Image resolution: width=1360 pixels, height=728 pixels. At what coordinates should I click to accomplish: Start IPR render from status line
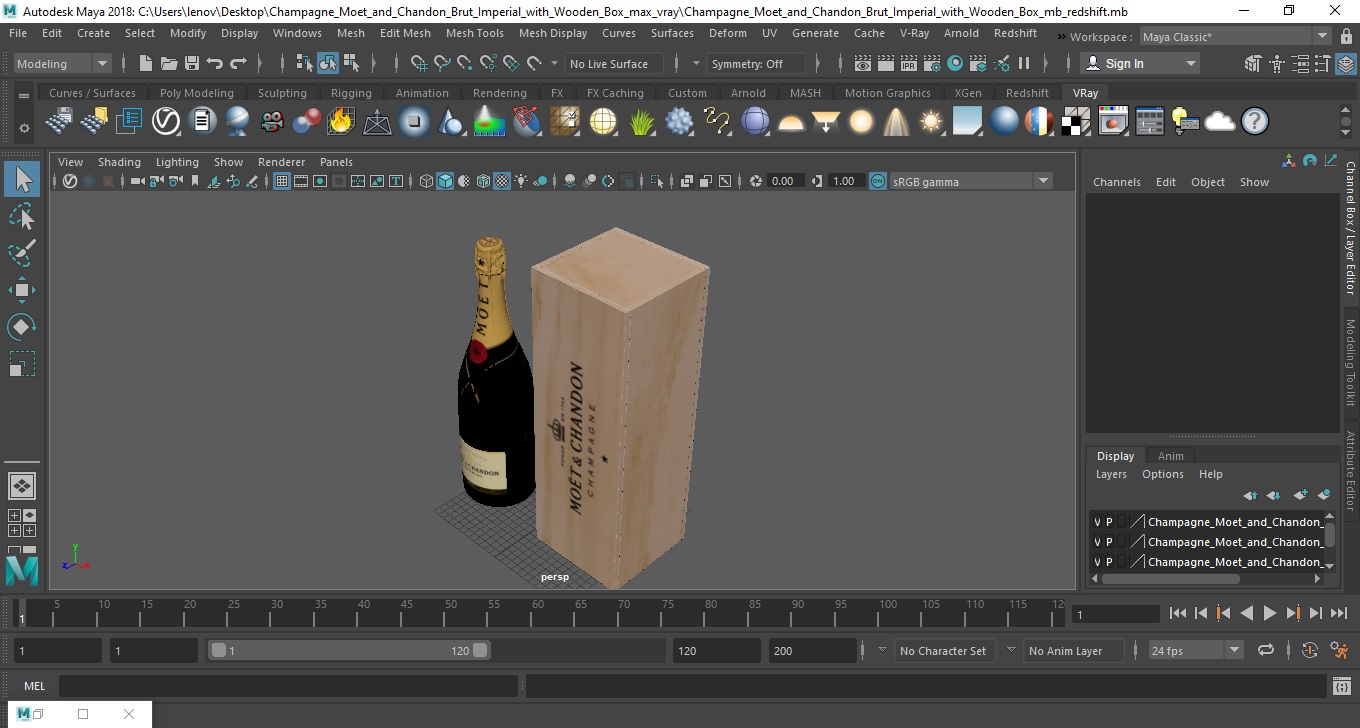click(x=909, y=63)
